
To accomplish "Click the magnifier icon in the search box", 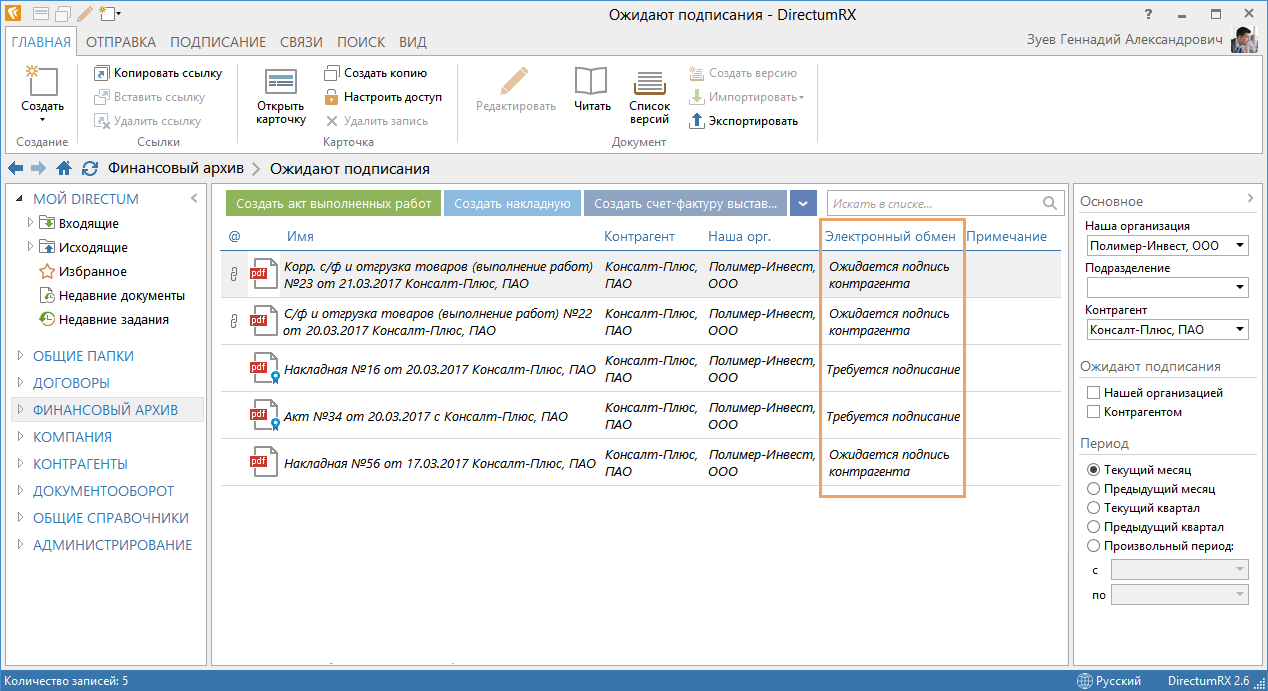I will pos(1050,203).
